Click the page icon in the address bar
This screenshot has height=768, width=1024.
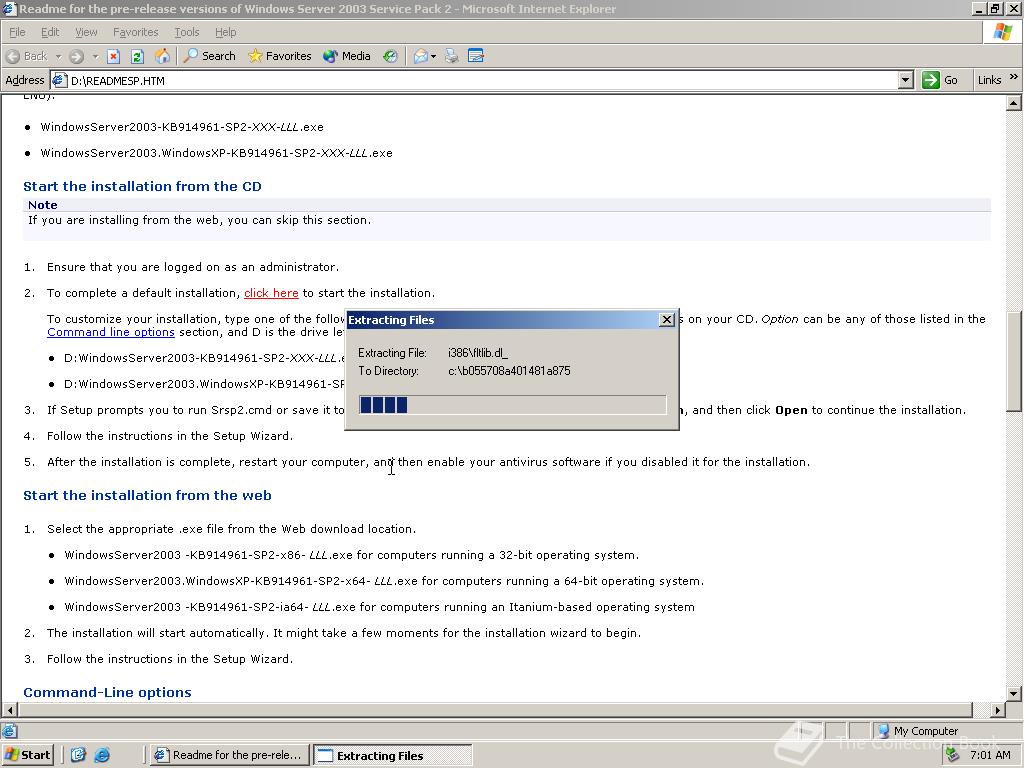[60, 80]
